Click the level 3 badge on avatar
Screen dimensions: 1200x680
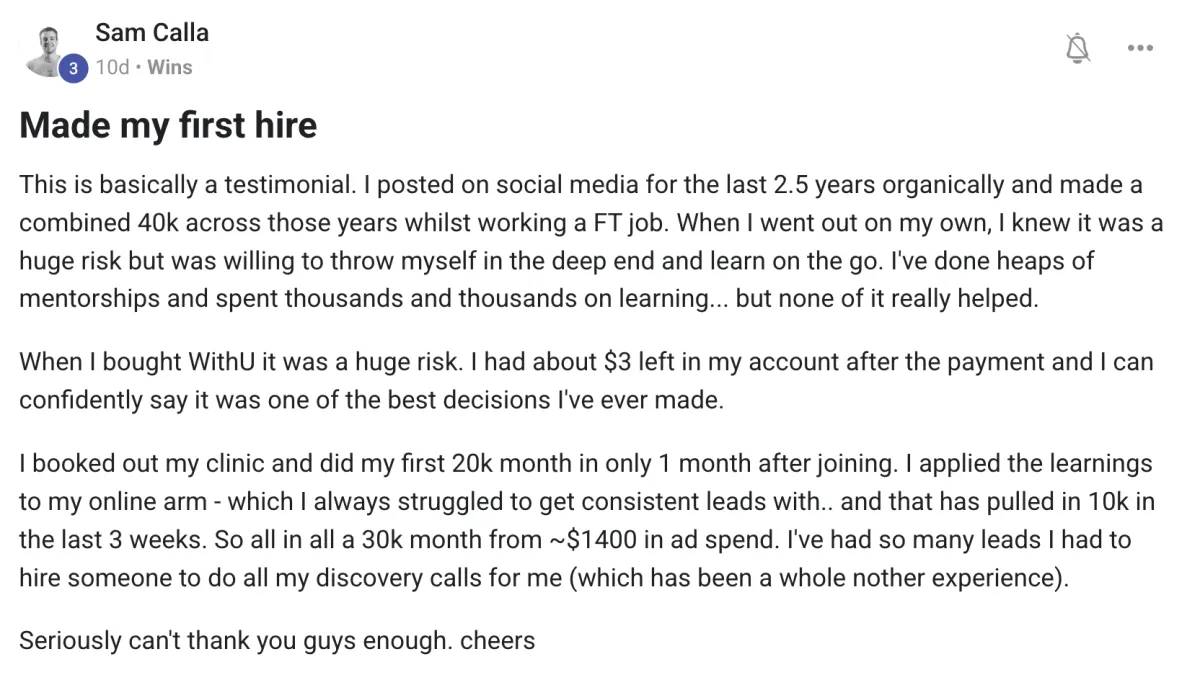point(72,68)
